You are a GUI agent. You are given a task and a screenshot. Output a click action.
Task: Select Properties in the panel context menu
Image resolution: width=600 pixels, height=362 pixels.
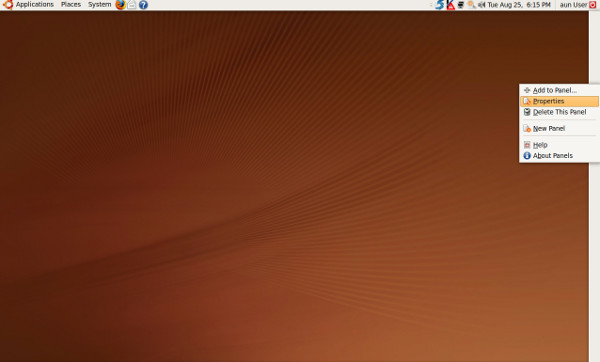(x=559, y=101)
